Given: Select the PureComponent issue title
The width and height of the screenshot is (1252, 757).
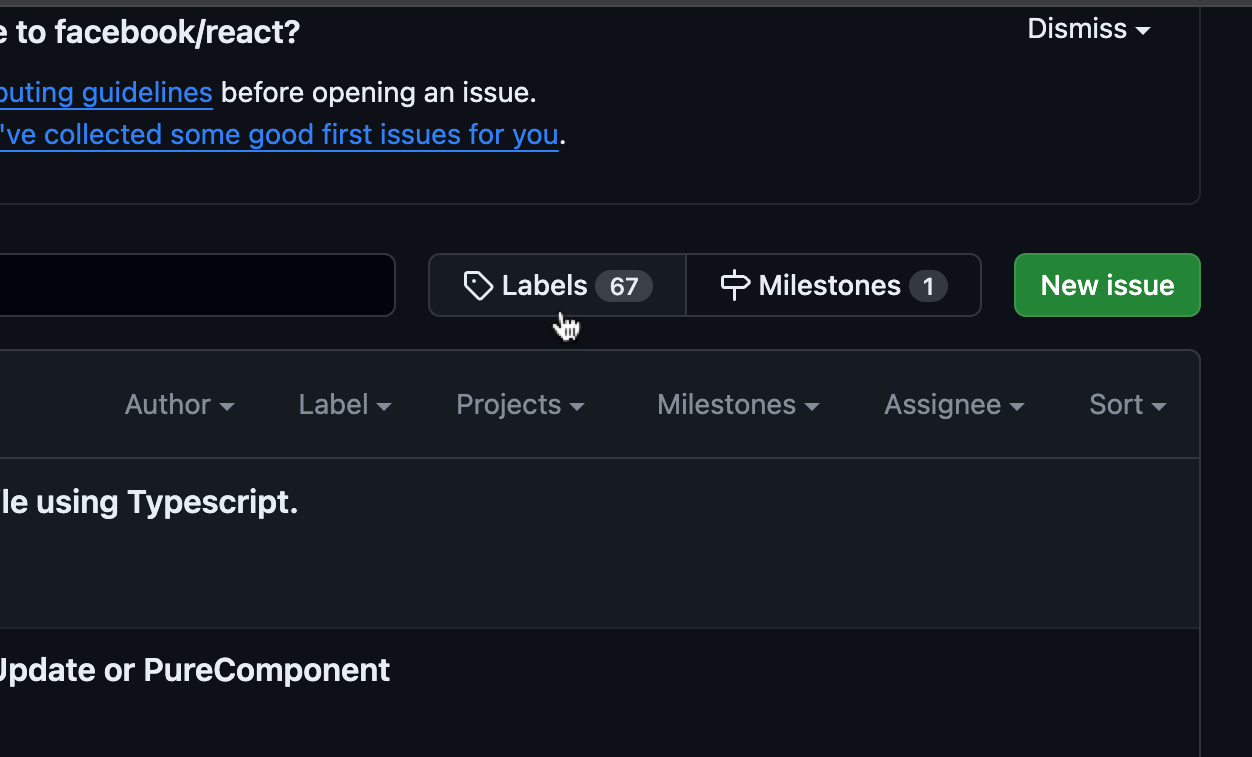Looking at the screenshot, I should [x=195, y=670].
